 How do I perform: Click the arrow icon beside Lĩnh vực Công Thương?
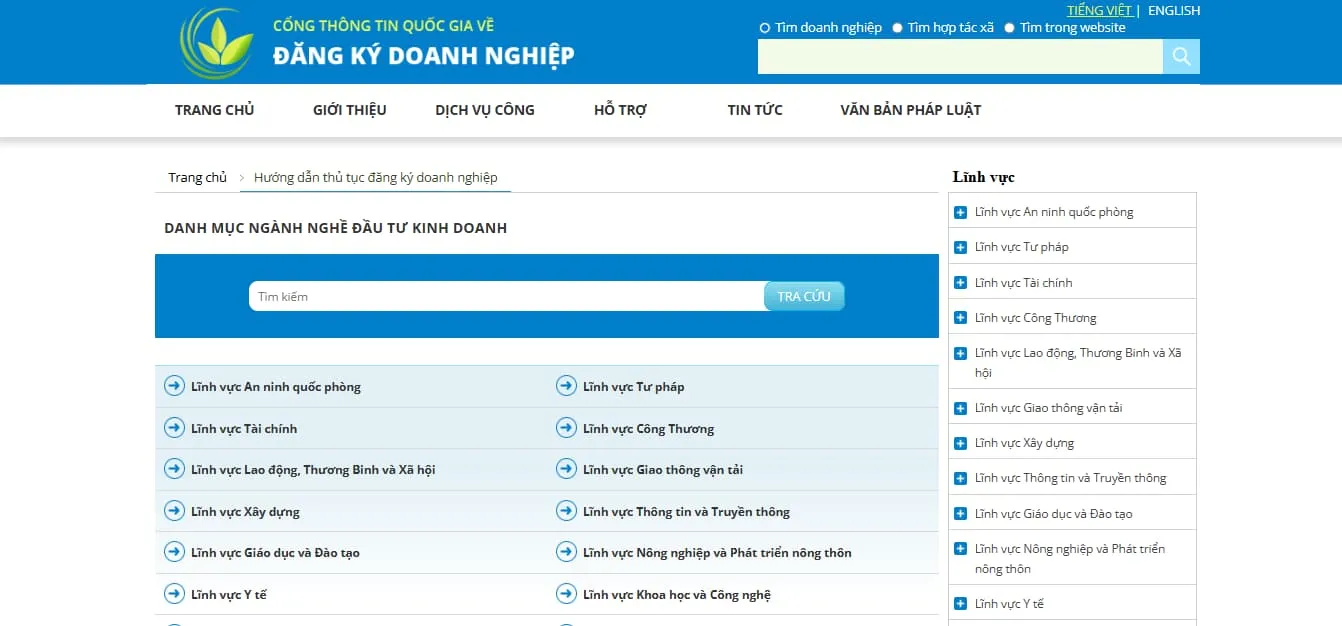coord(566,428)
